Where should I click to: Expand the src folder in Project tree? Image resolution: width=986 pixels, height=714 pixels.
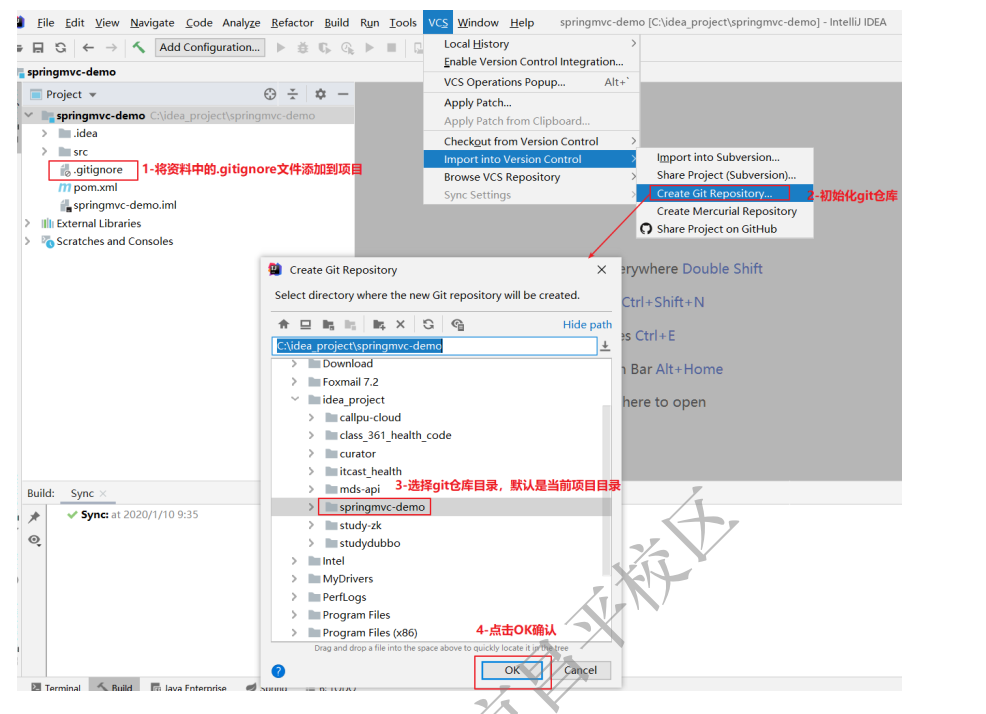tap(44, 152)
